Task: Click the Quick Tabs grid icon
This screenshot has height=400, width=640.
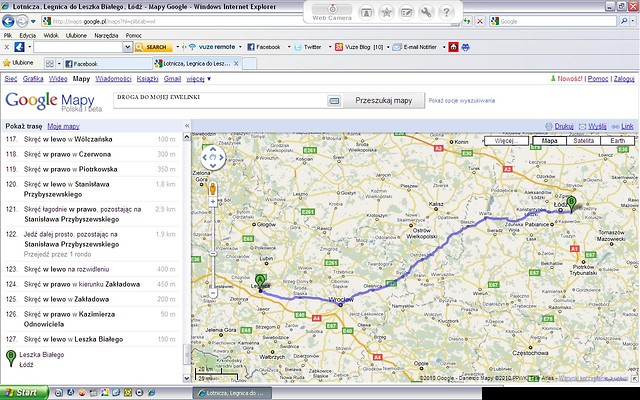Action: [x=50, y=64]
